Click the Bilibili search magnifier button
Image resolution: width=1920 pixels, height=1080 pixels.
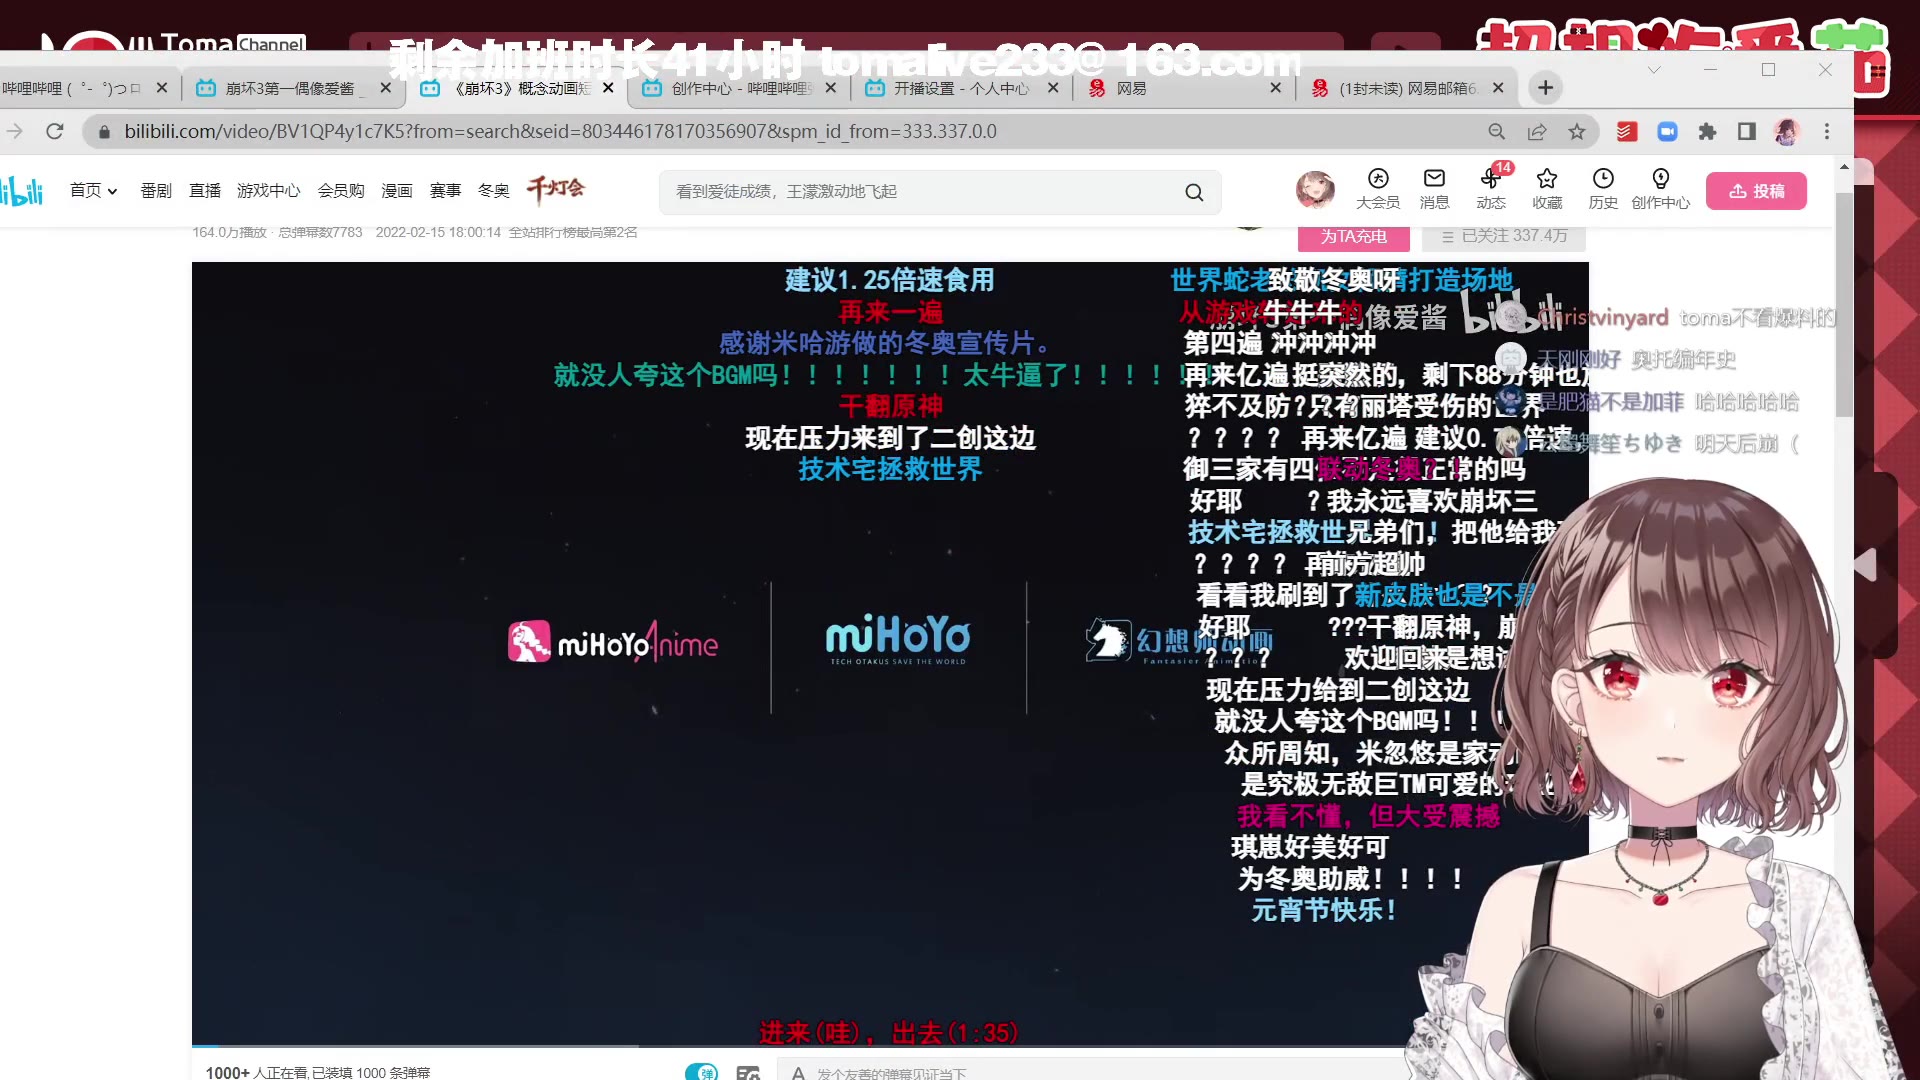(1194, 192)
